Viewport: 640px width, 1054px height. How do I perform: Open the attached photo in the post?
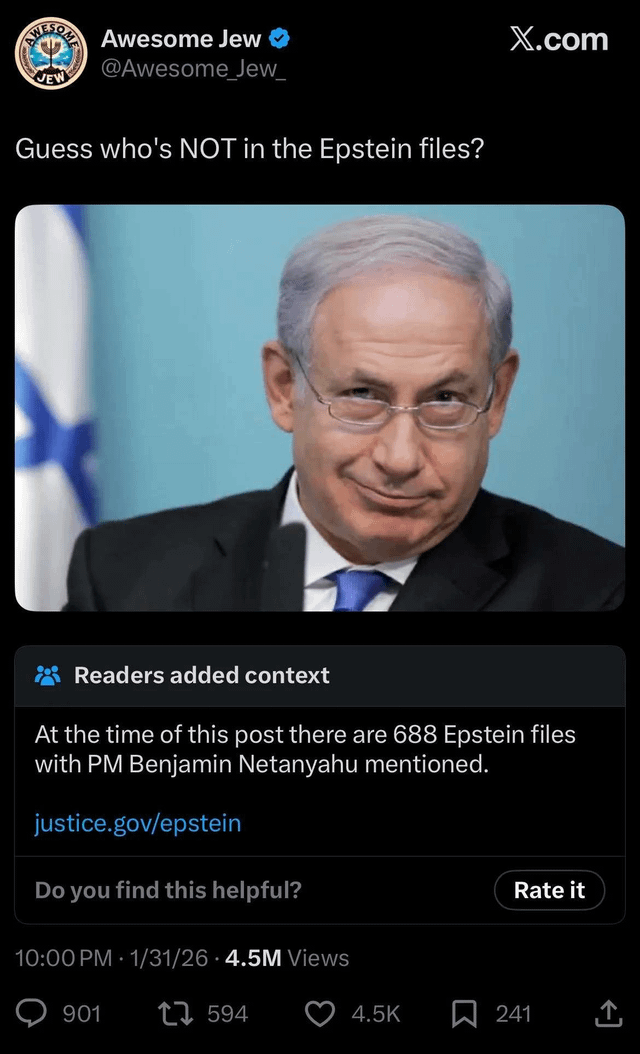tap(320, 408)
